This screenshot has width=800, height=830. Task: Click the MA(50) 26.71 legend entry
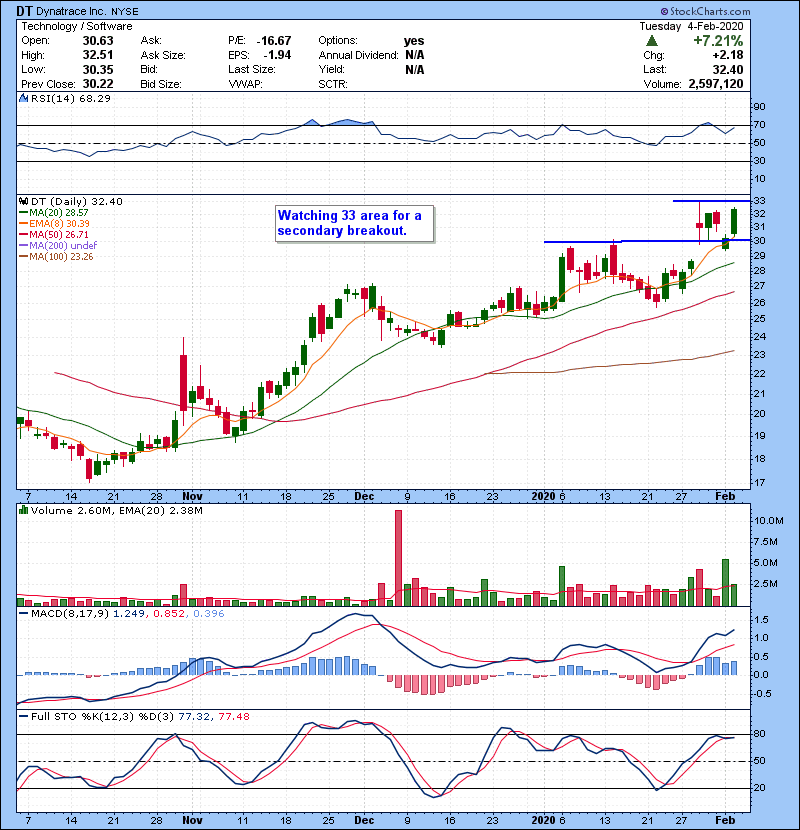[54, 234]
